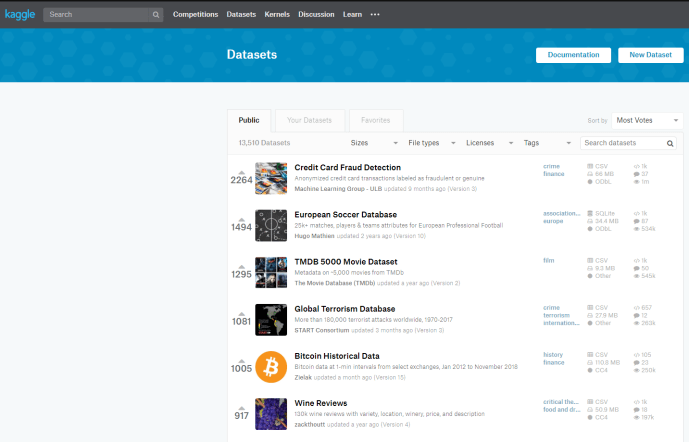
Task: Click views icon for TMDB 5000 Movie Dataset
Action: [x=636, y=276]
